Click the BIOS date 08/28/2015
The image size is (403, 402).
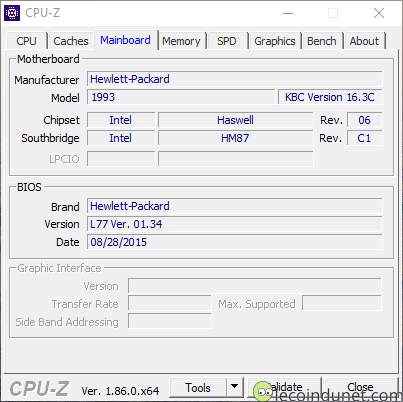click(x=235, y=242)
